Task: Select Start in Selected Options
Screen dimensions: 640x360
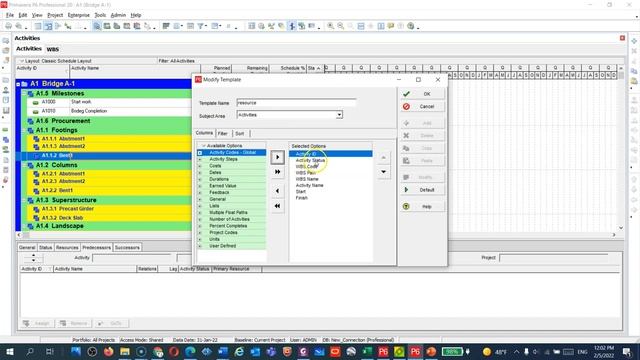Action: click(x=301, y=191)
